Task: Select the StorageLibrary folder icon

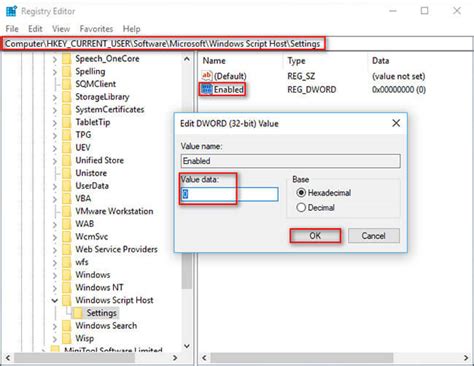Action: pos(67,97)
